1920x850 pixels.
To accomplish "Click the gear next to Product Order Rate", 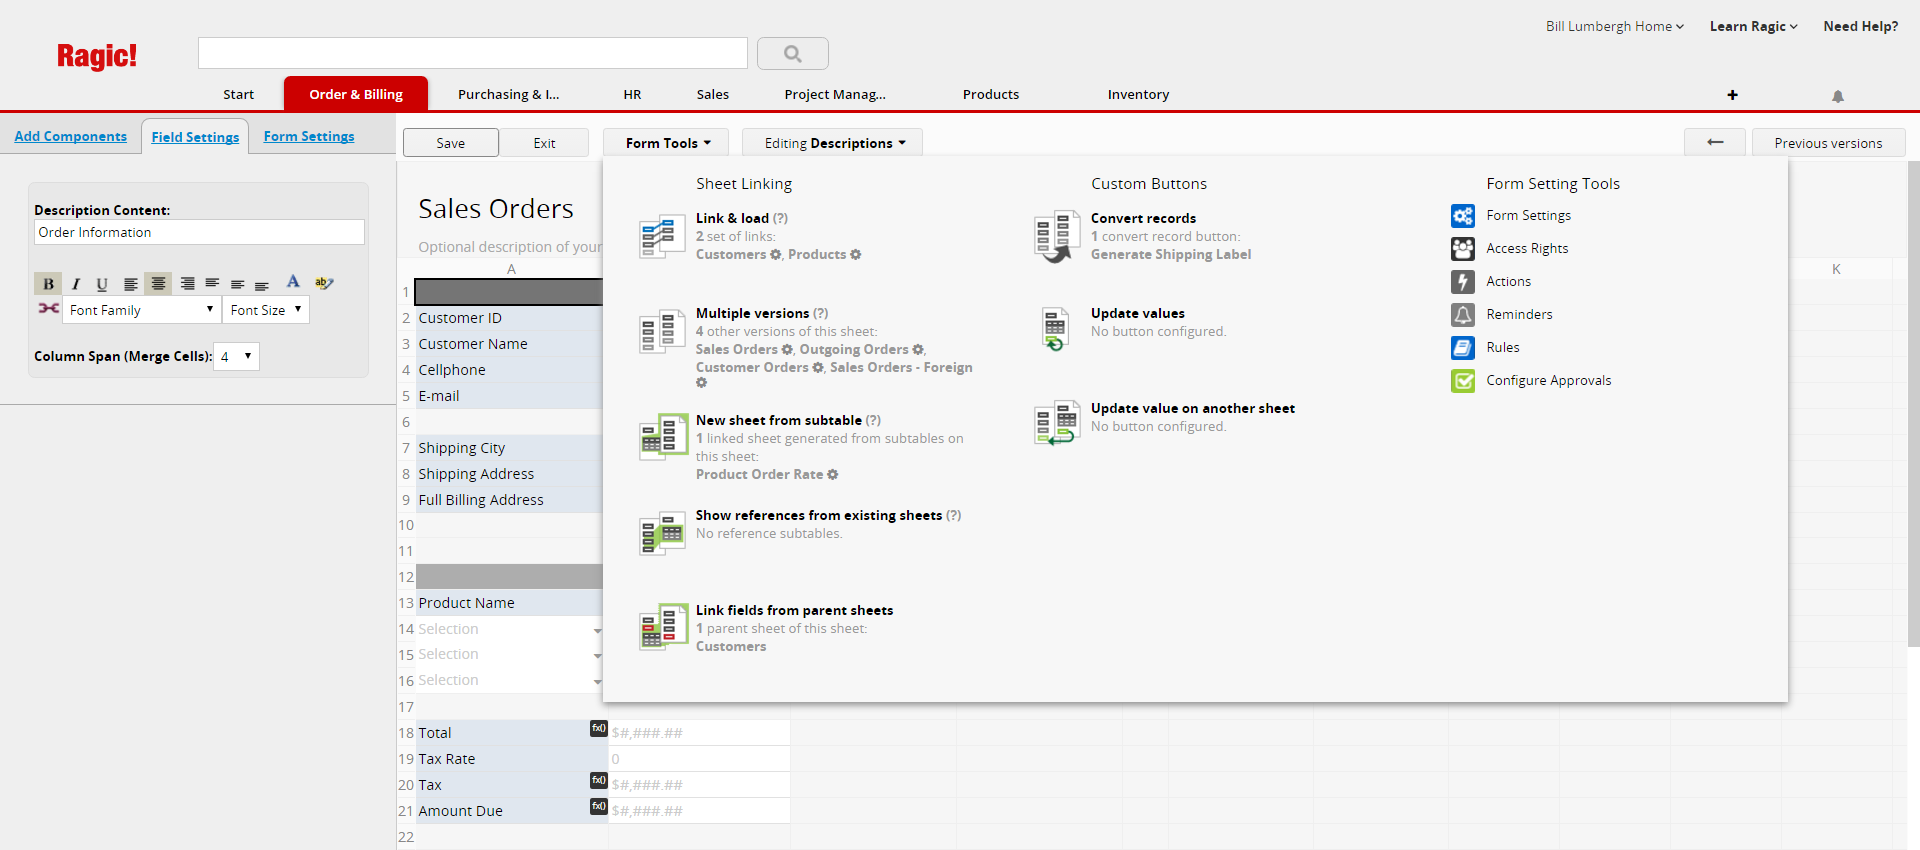I will click(x=833, y=475).
